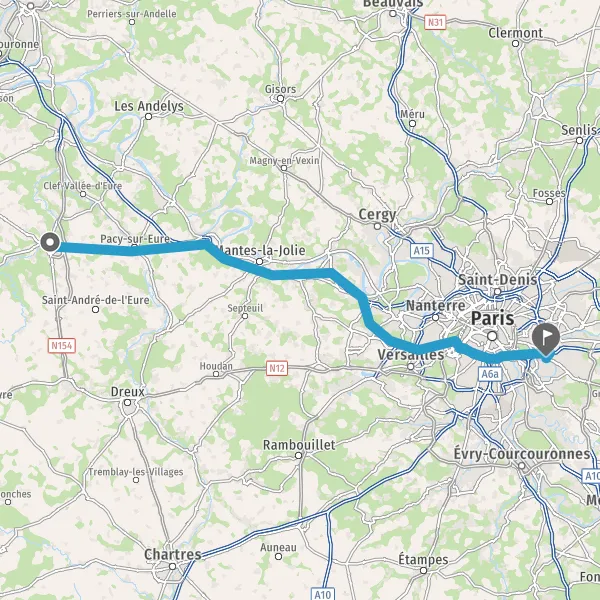Click the destination flag pin marker
600x600 pixels.
point(546,339)
